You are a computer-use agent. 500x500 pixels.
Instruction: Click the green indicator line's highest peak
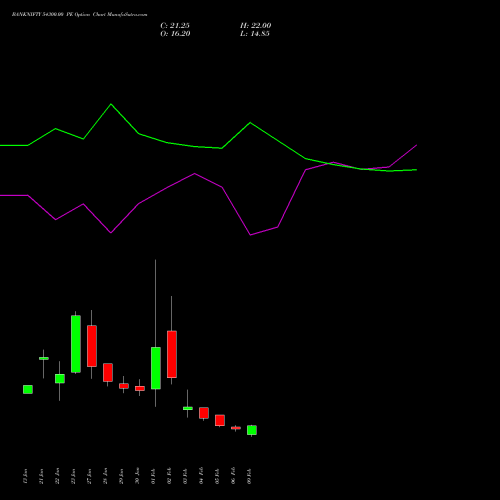click(x=111, y=104)
